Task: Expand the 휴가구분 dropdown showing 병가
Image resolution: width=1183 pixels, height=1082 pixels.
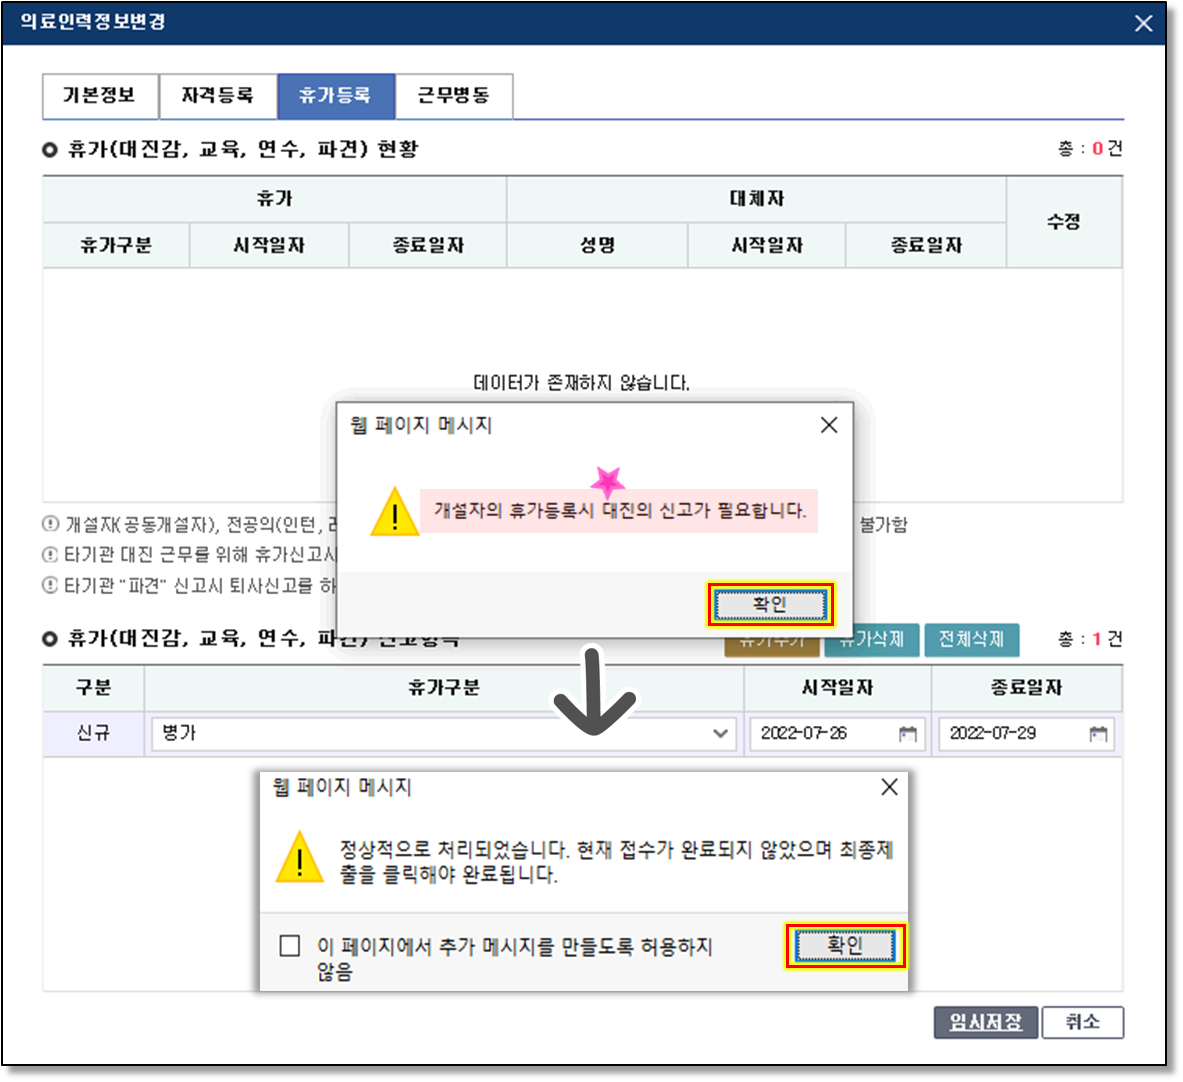Action: tap(720, 734)
